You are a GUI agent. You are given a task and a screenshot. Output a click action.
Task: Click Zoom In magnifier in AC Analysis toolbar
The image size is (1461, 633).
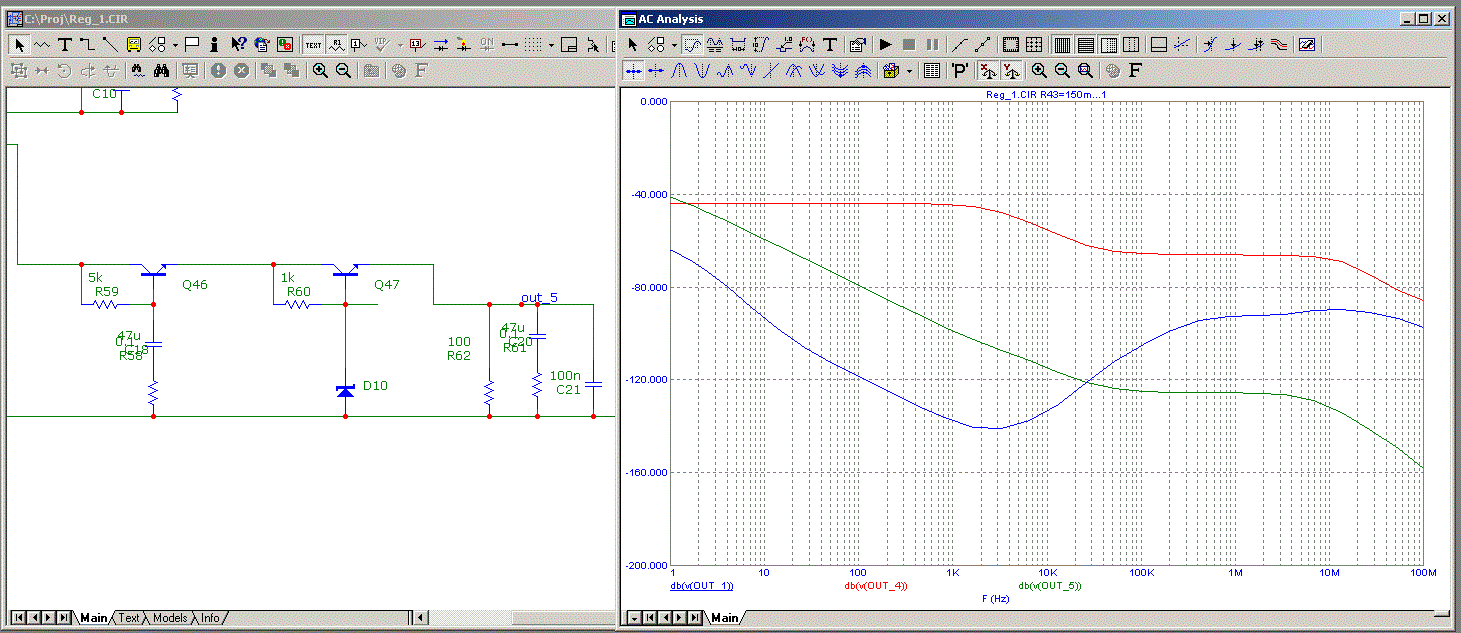pos(1040,70)
